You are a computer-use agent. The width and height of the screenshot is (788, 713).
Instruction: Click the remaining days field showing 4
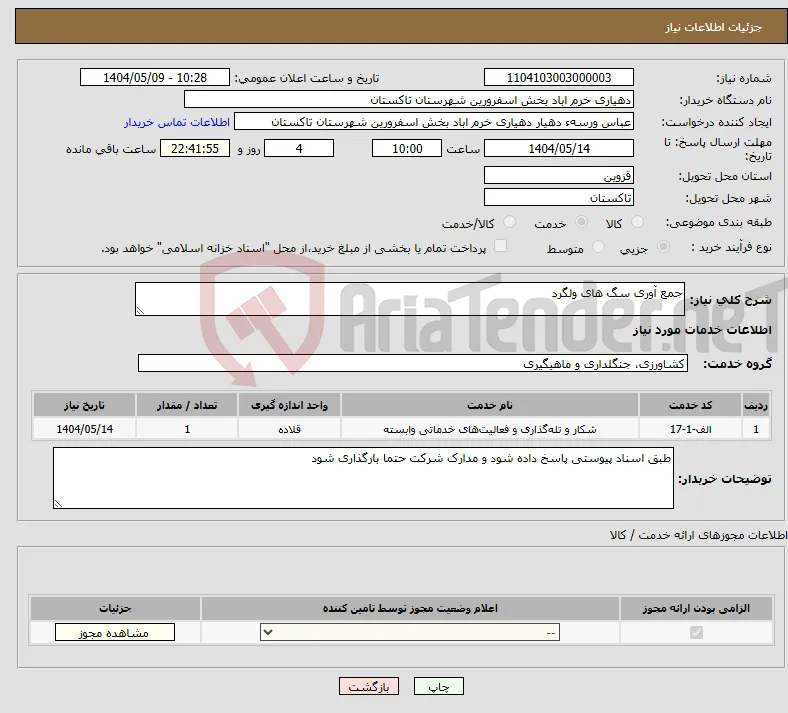(x=299, y=148)
